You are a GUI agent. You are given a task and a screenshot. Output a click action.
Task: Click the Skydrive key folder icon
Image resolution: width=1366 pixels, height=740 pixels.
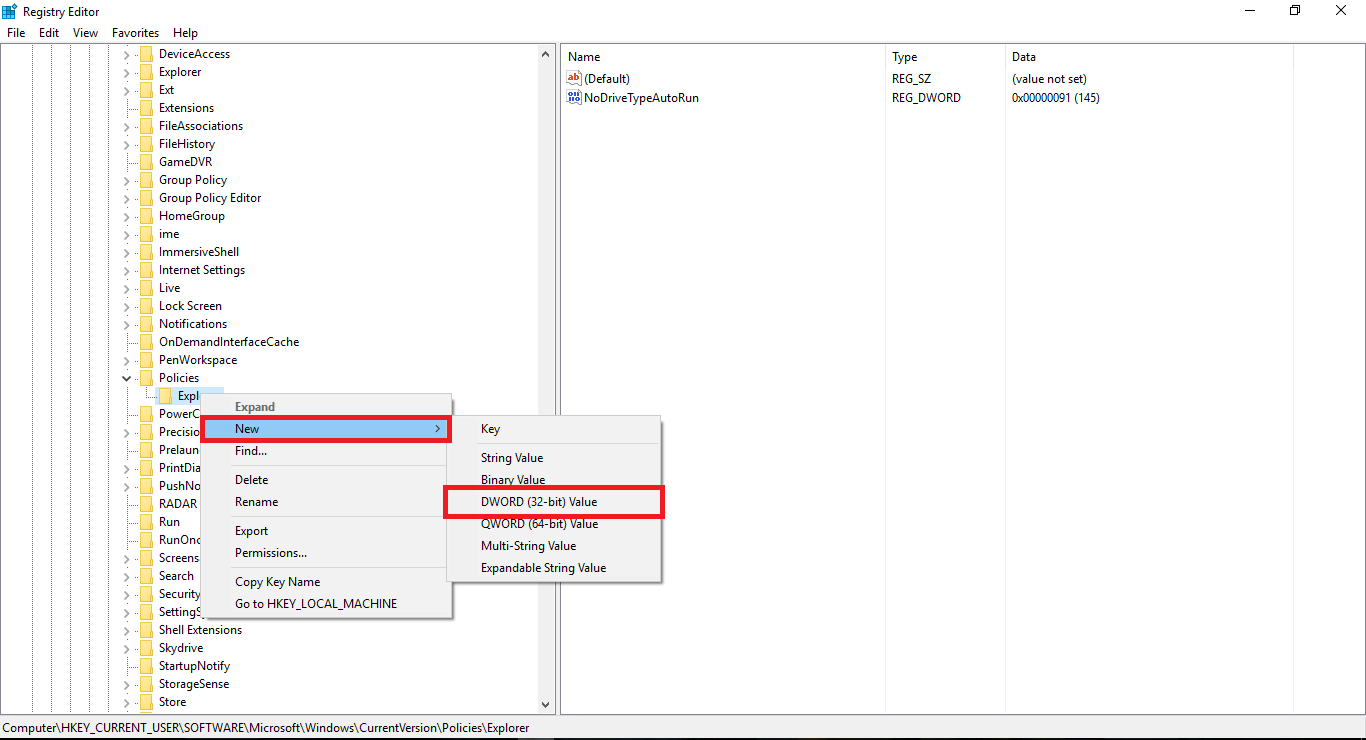click(x=146, y=647)
